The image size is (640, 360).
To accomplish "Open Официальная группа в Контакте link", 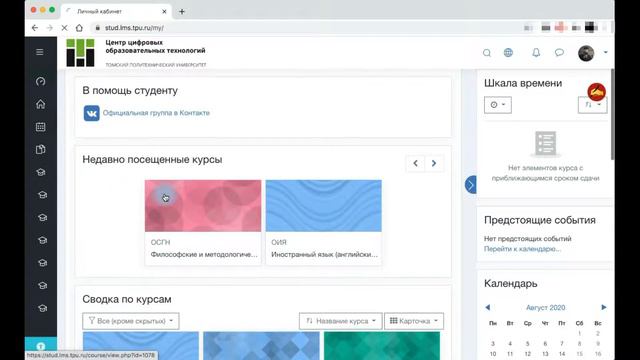I will 156,113.
